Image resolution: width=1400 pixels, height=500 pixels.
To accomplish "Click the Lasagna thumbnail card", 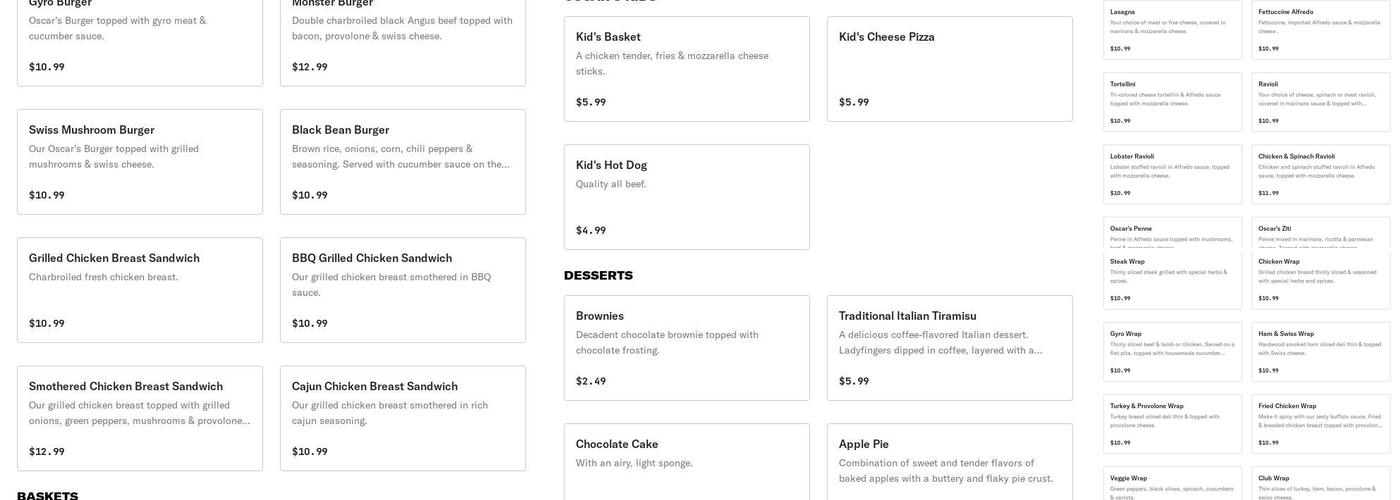I will click(1173, 30).
